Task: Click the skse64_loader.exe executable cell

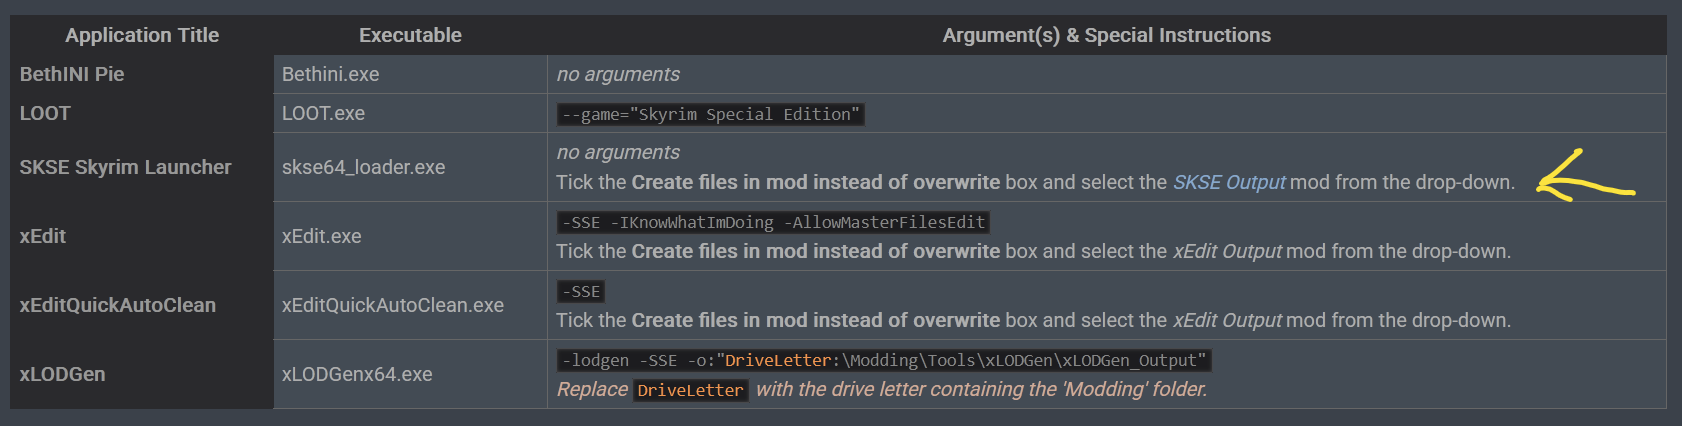Action: point(363,167)
